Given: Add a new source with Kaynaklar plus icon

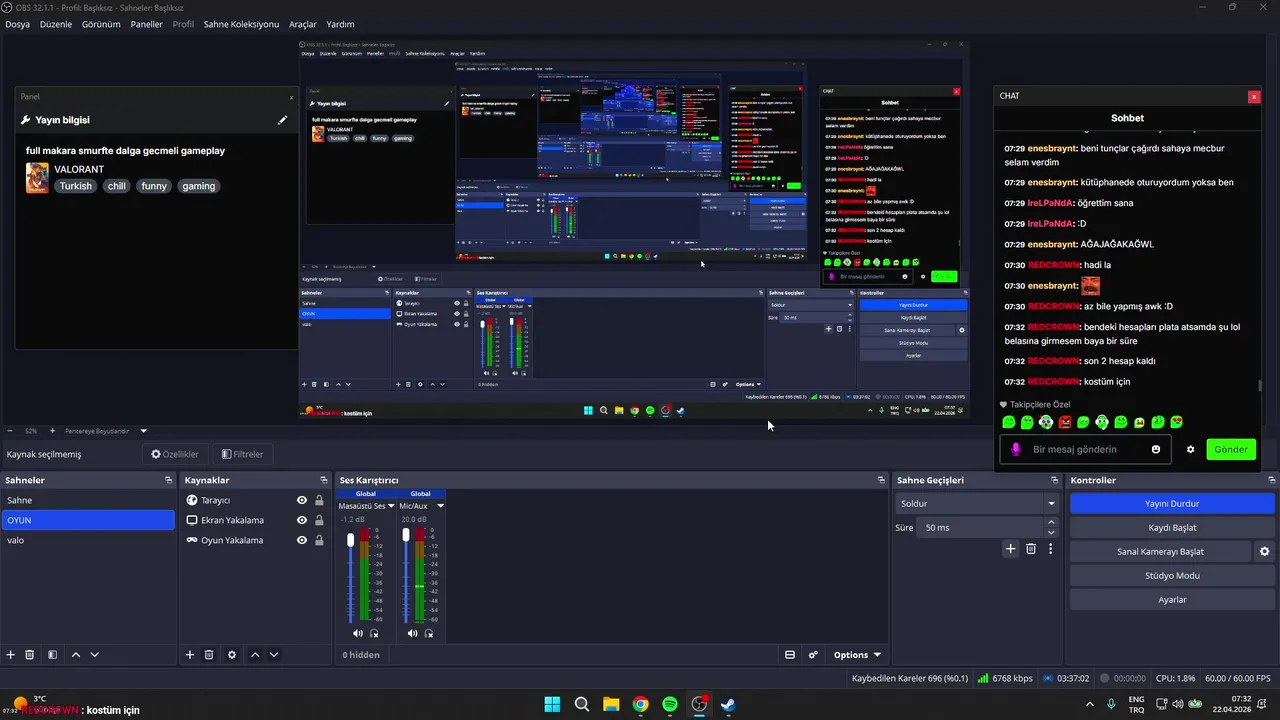Looking at the screenshot, I should point(190,655).
